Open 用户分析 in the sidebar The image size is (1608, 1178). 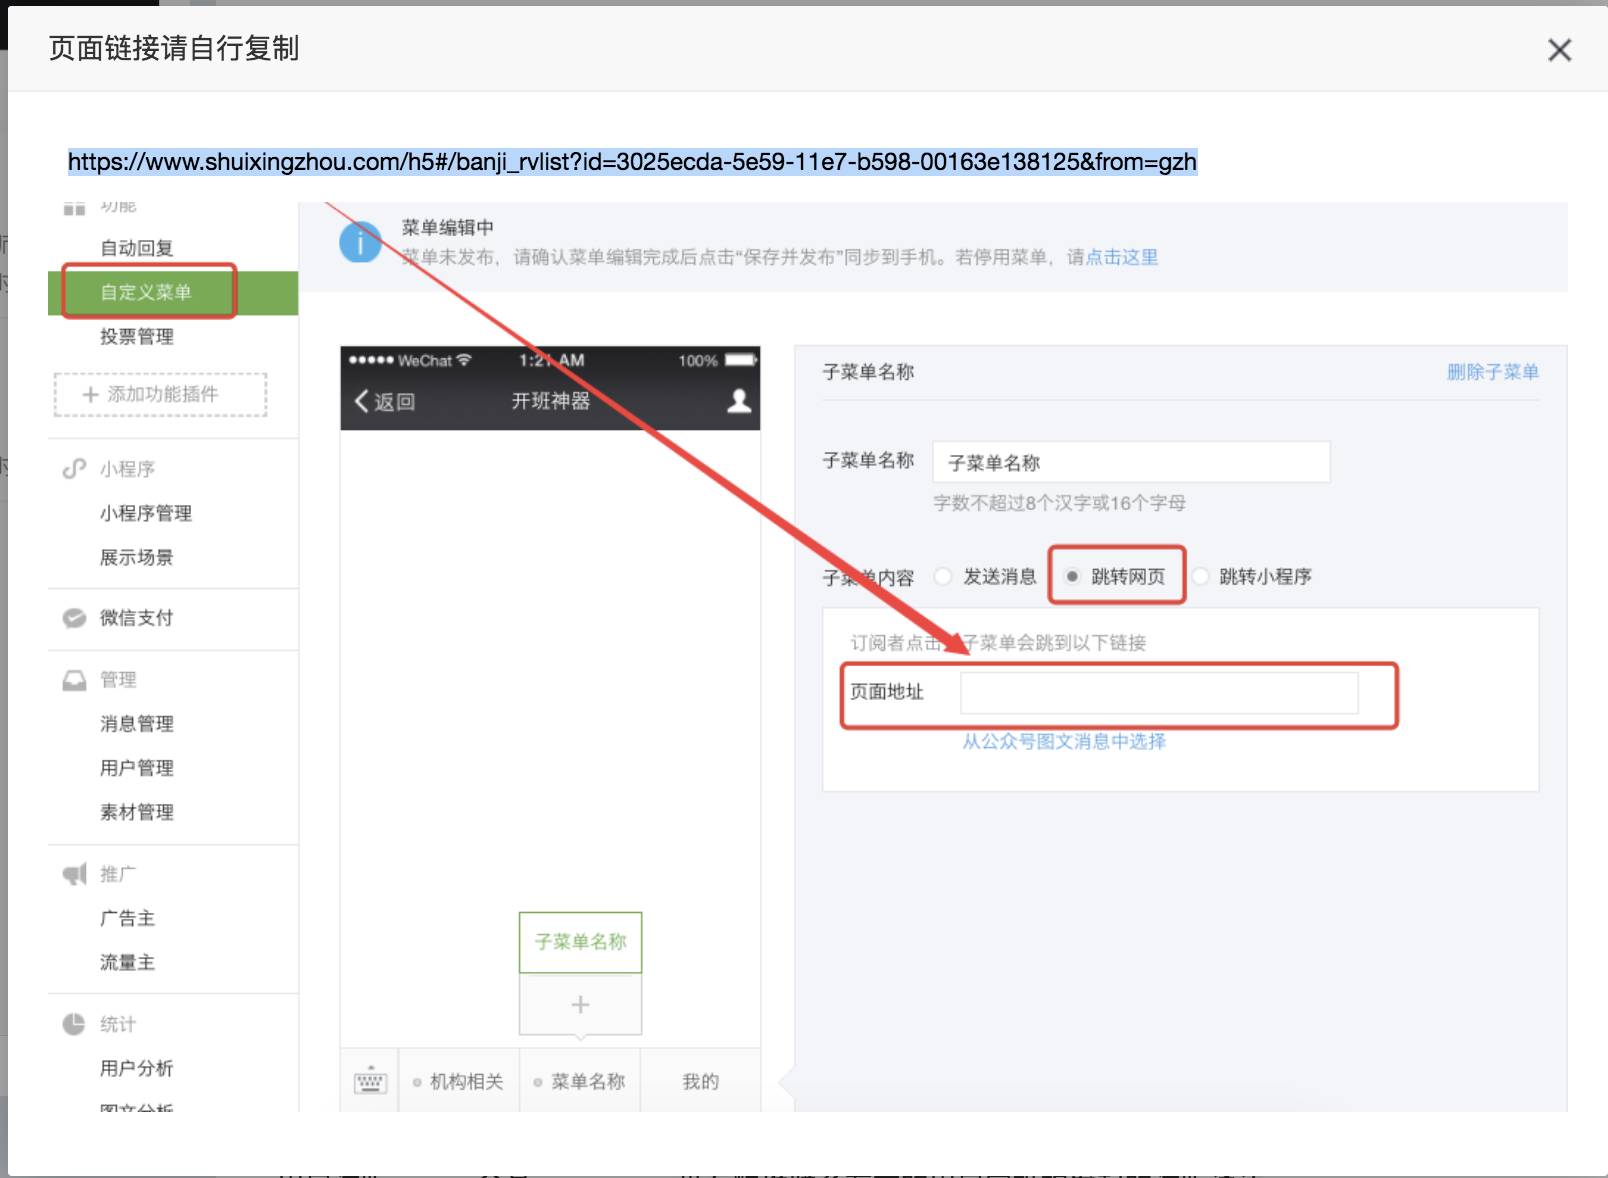pyautogui.click(x=137, y=1068)
